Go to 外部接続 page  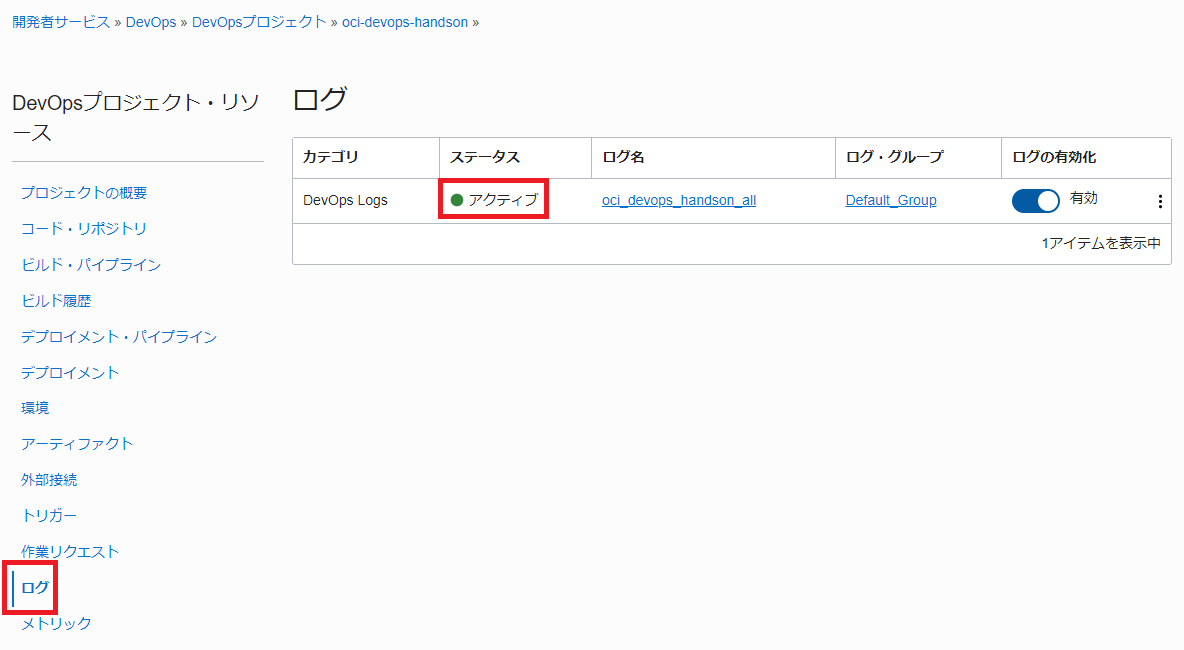pyautogui.click(x=49, y=480)
